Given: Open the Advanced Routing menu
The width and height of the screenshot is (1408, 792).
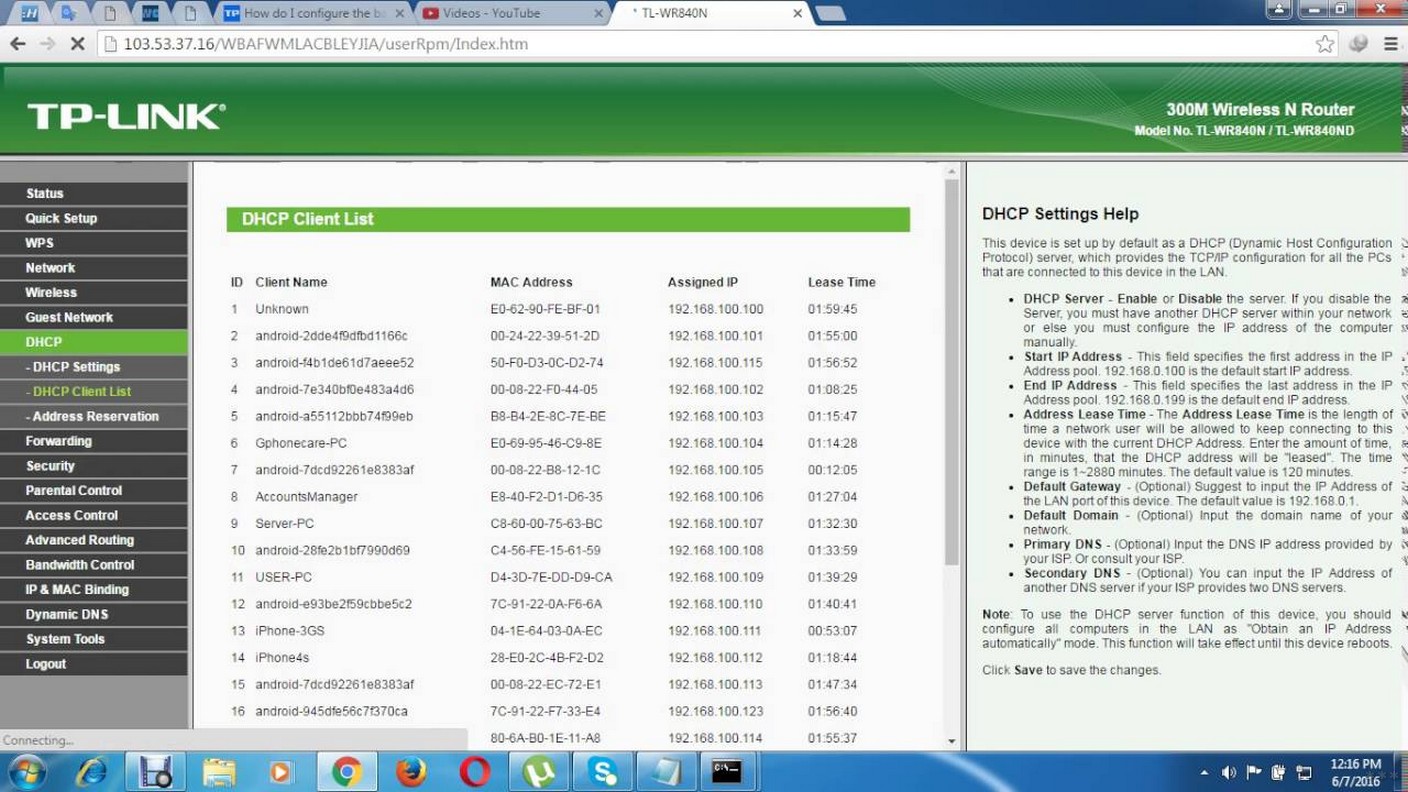Looking at the screenshot, I should tap(93, 540).
